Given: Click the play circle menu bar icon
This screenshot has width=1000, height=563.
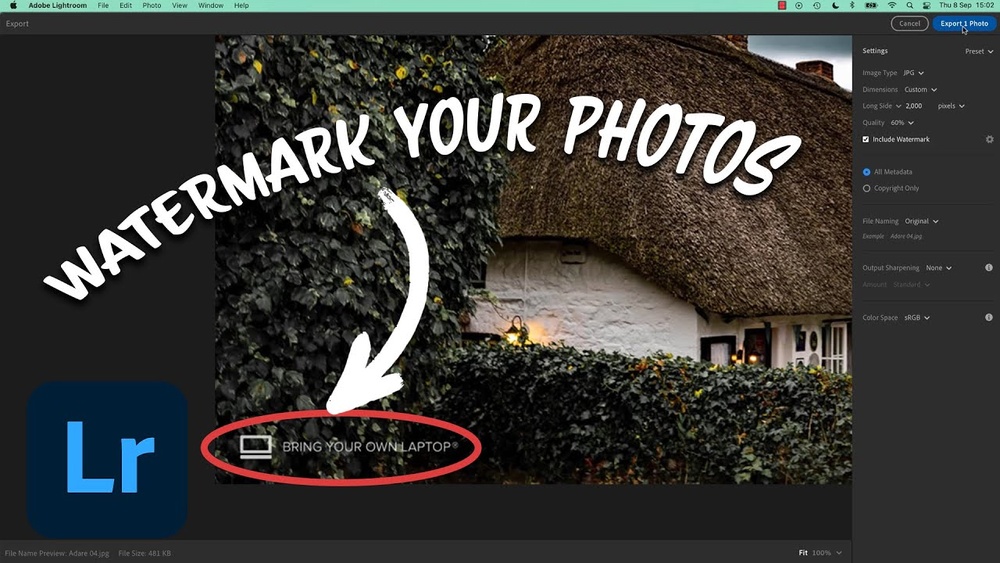Looking at the screenshot, I should pyautogui.click(x=799, y=5).
